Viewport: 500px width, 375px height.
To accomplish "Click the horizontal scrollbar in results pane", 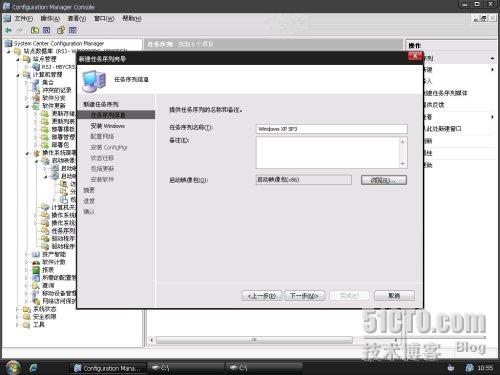I will coord(254,340).
